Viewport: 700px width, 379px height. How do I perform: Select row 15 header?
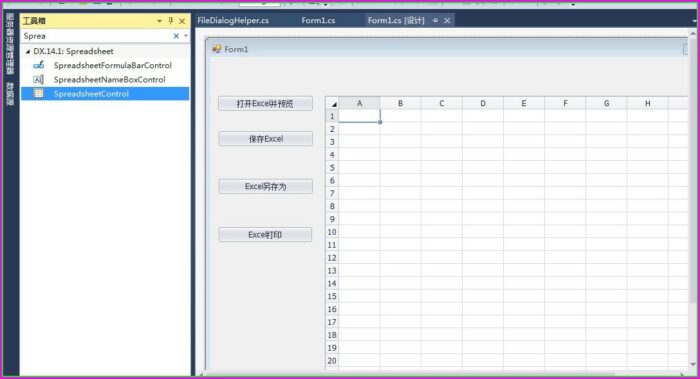pyautogui.click(x=332, y=296)
